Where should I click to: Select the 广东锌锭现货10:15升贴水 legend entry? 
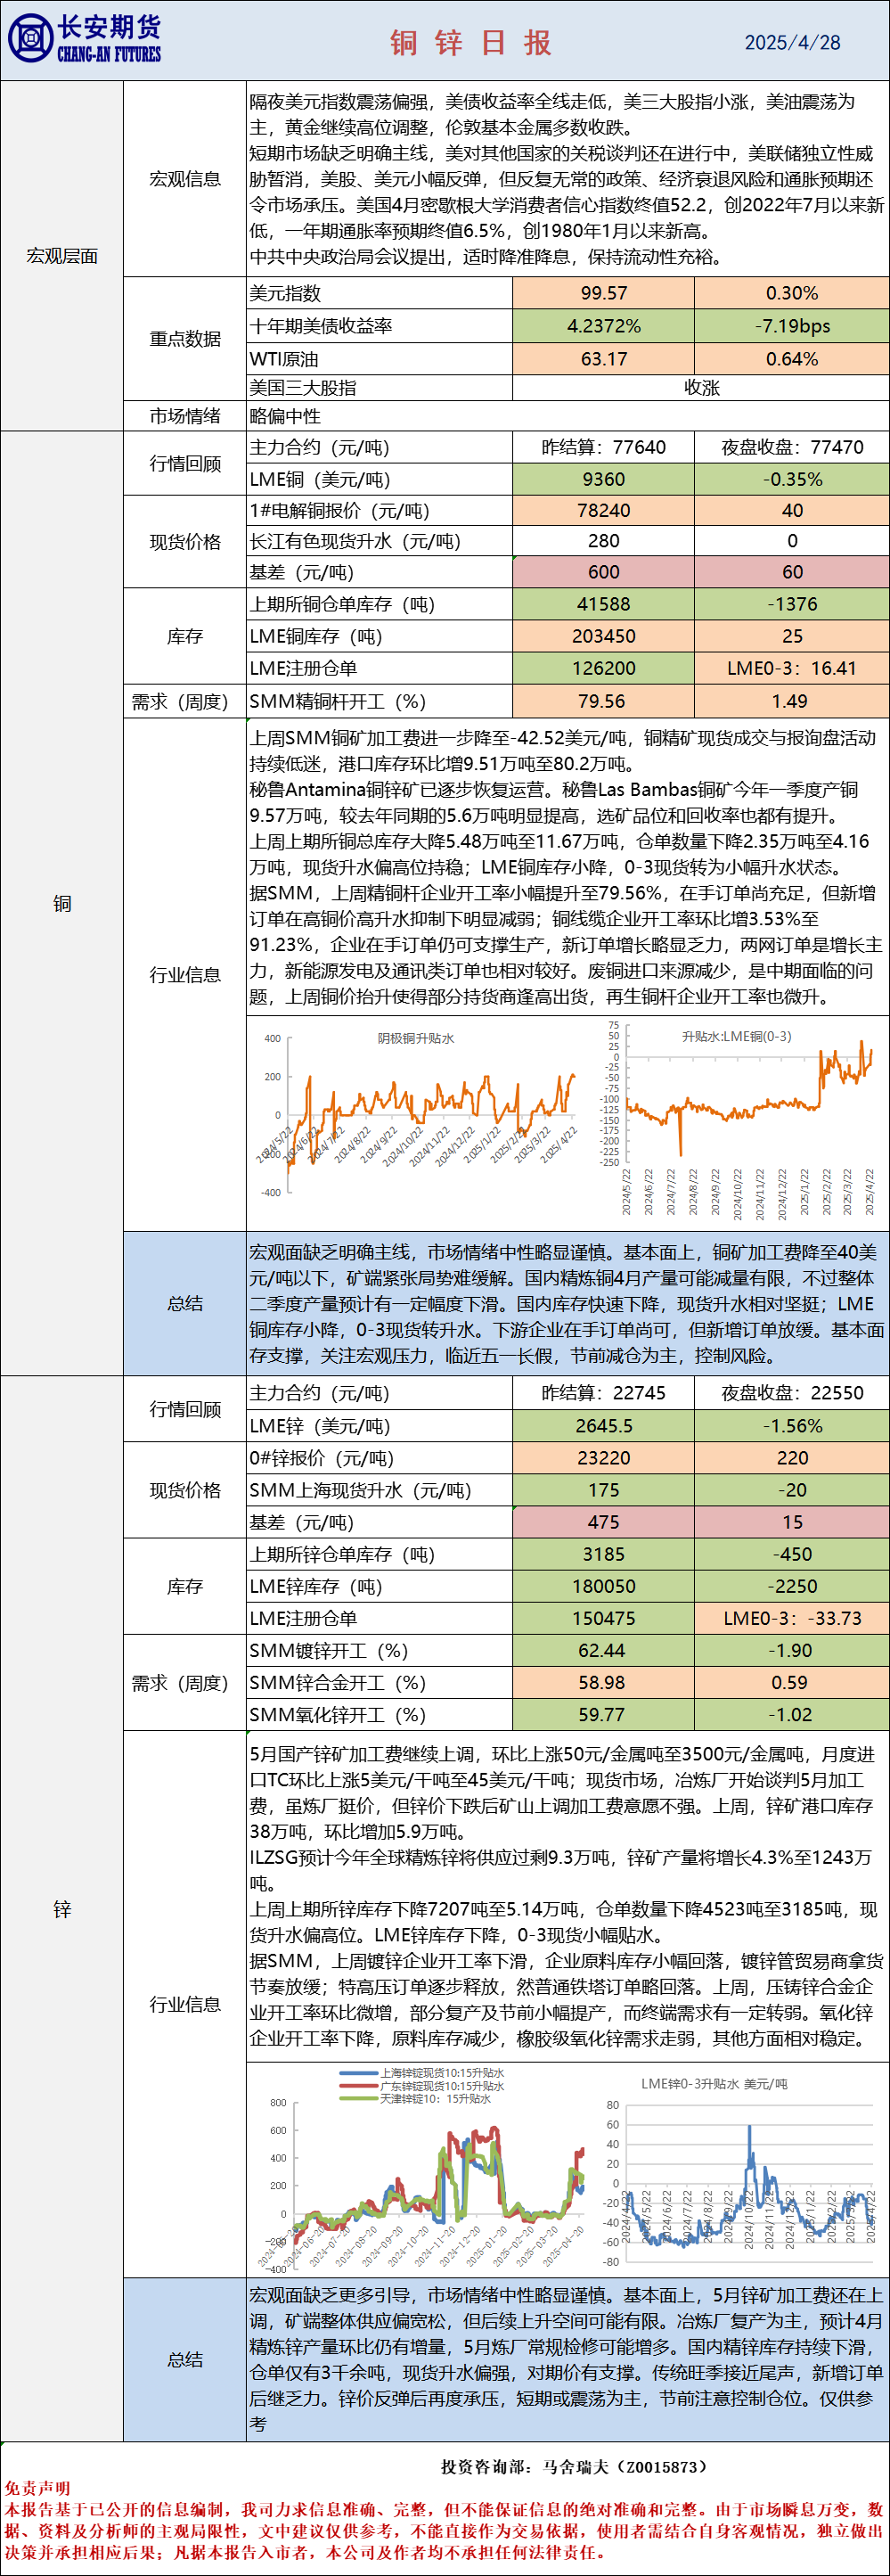422,2086
